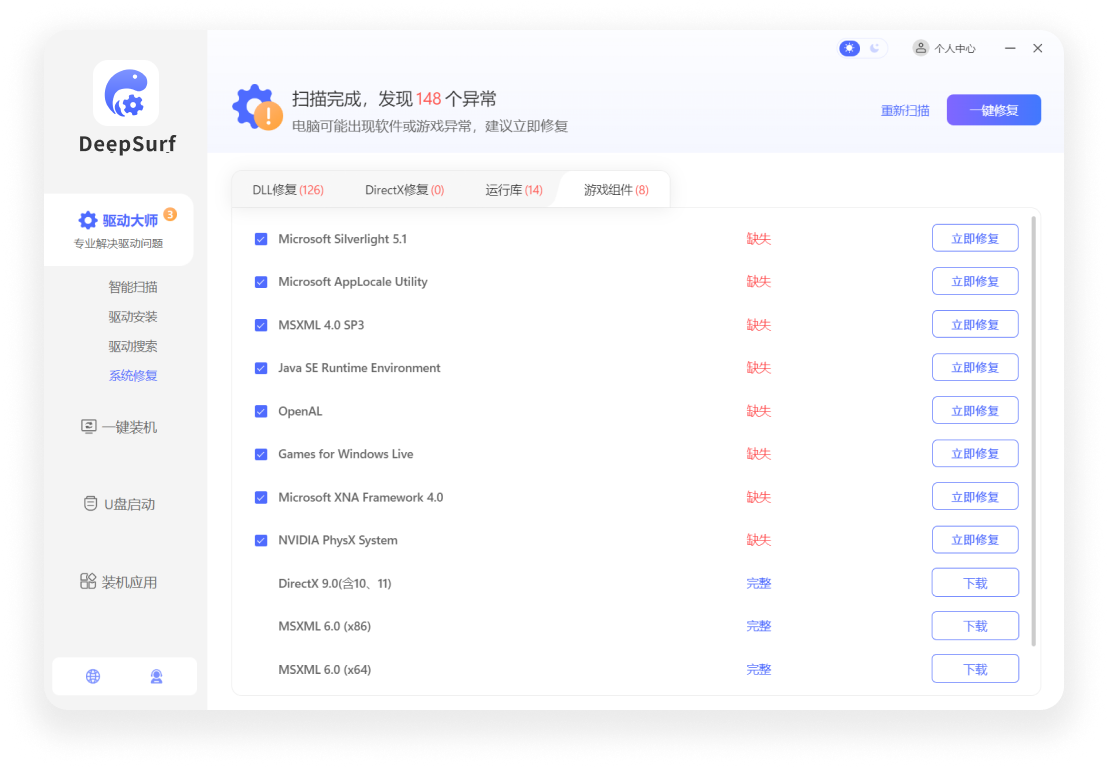Screen dimensions: 1108x768
Task: Switch theme to dark mode via moon toggle
Action: tap(874, 47)
